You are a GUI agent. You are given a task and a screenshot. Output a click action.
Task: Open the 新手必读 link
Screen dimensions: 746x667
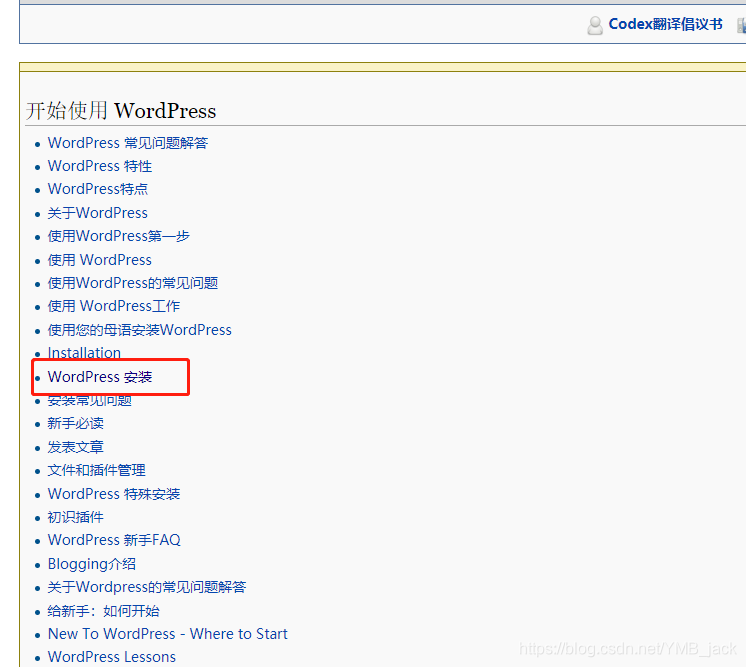[x=75, y=423]
